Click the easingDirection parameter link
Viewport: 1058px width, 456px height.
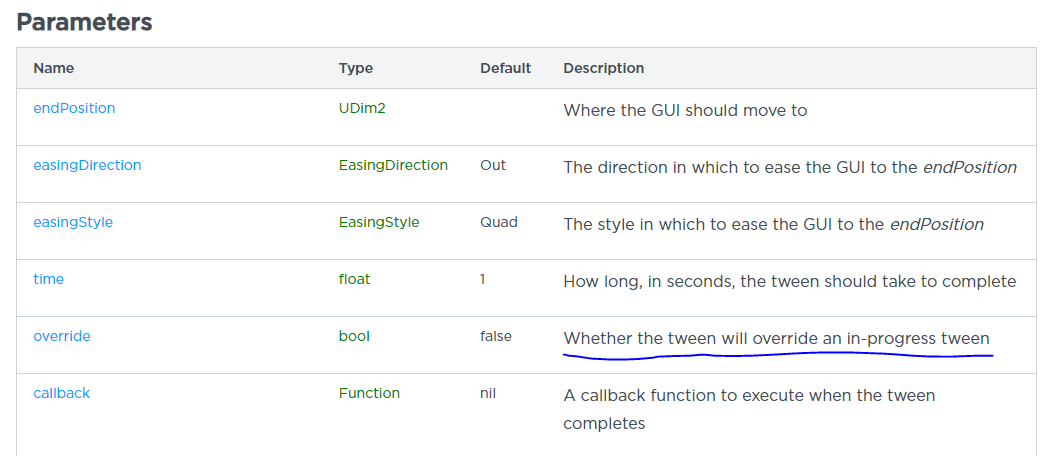87,165
